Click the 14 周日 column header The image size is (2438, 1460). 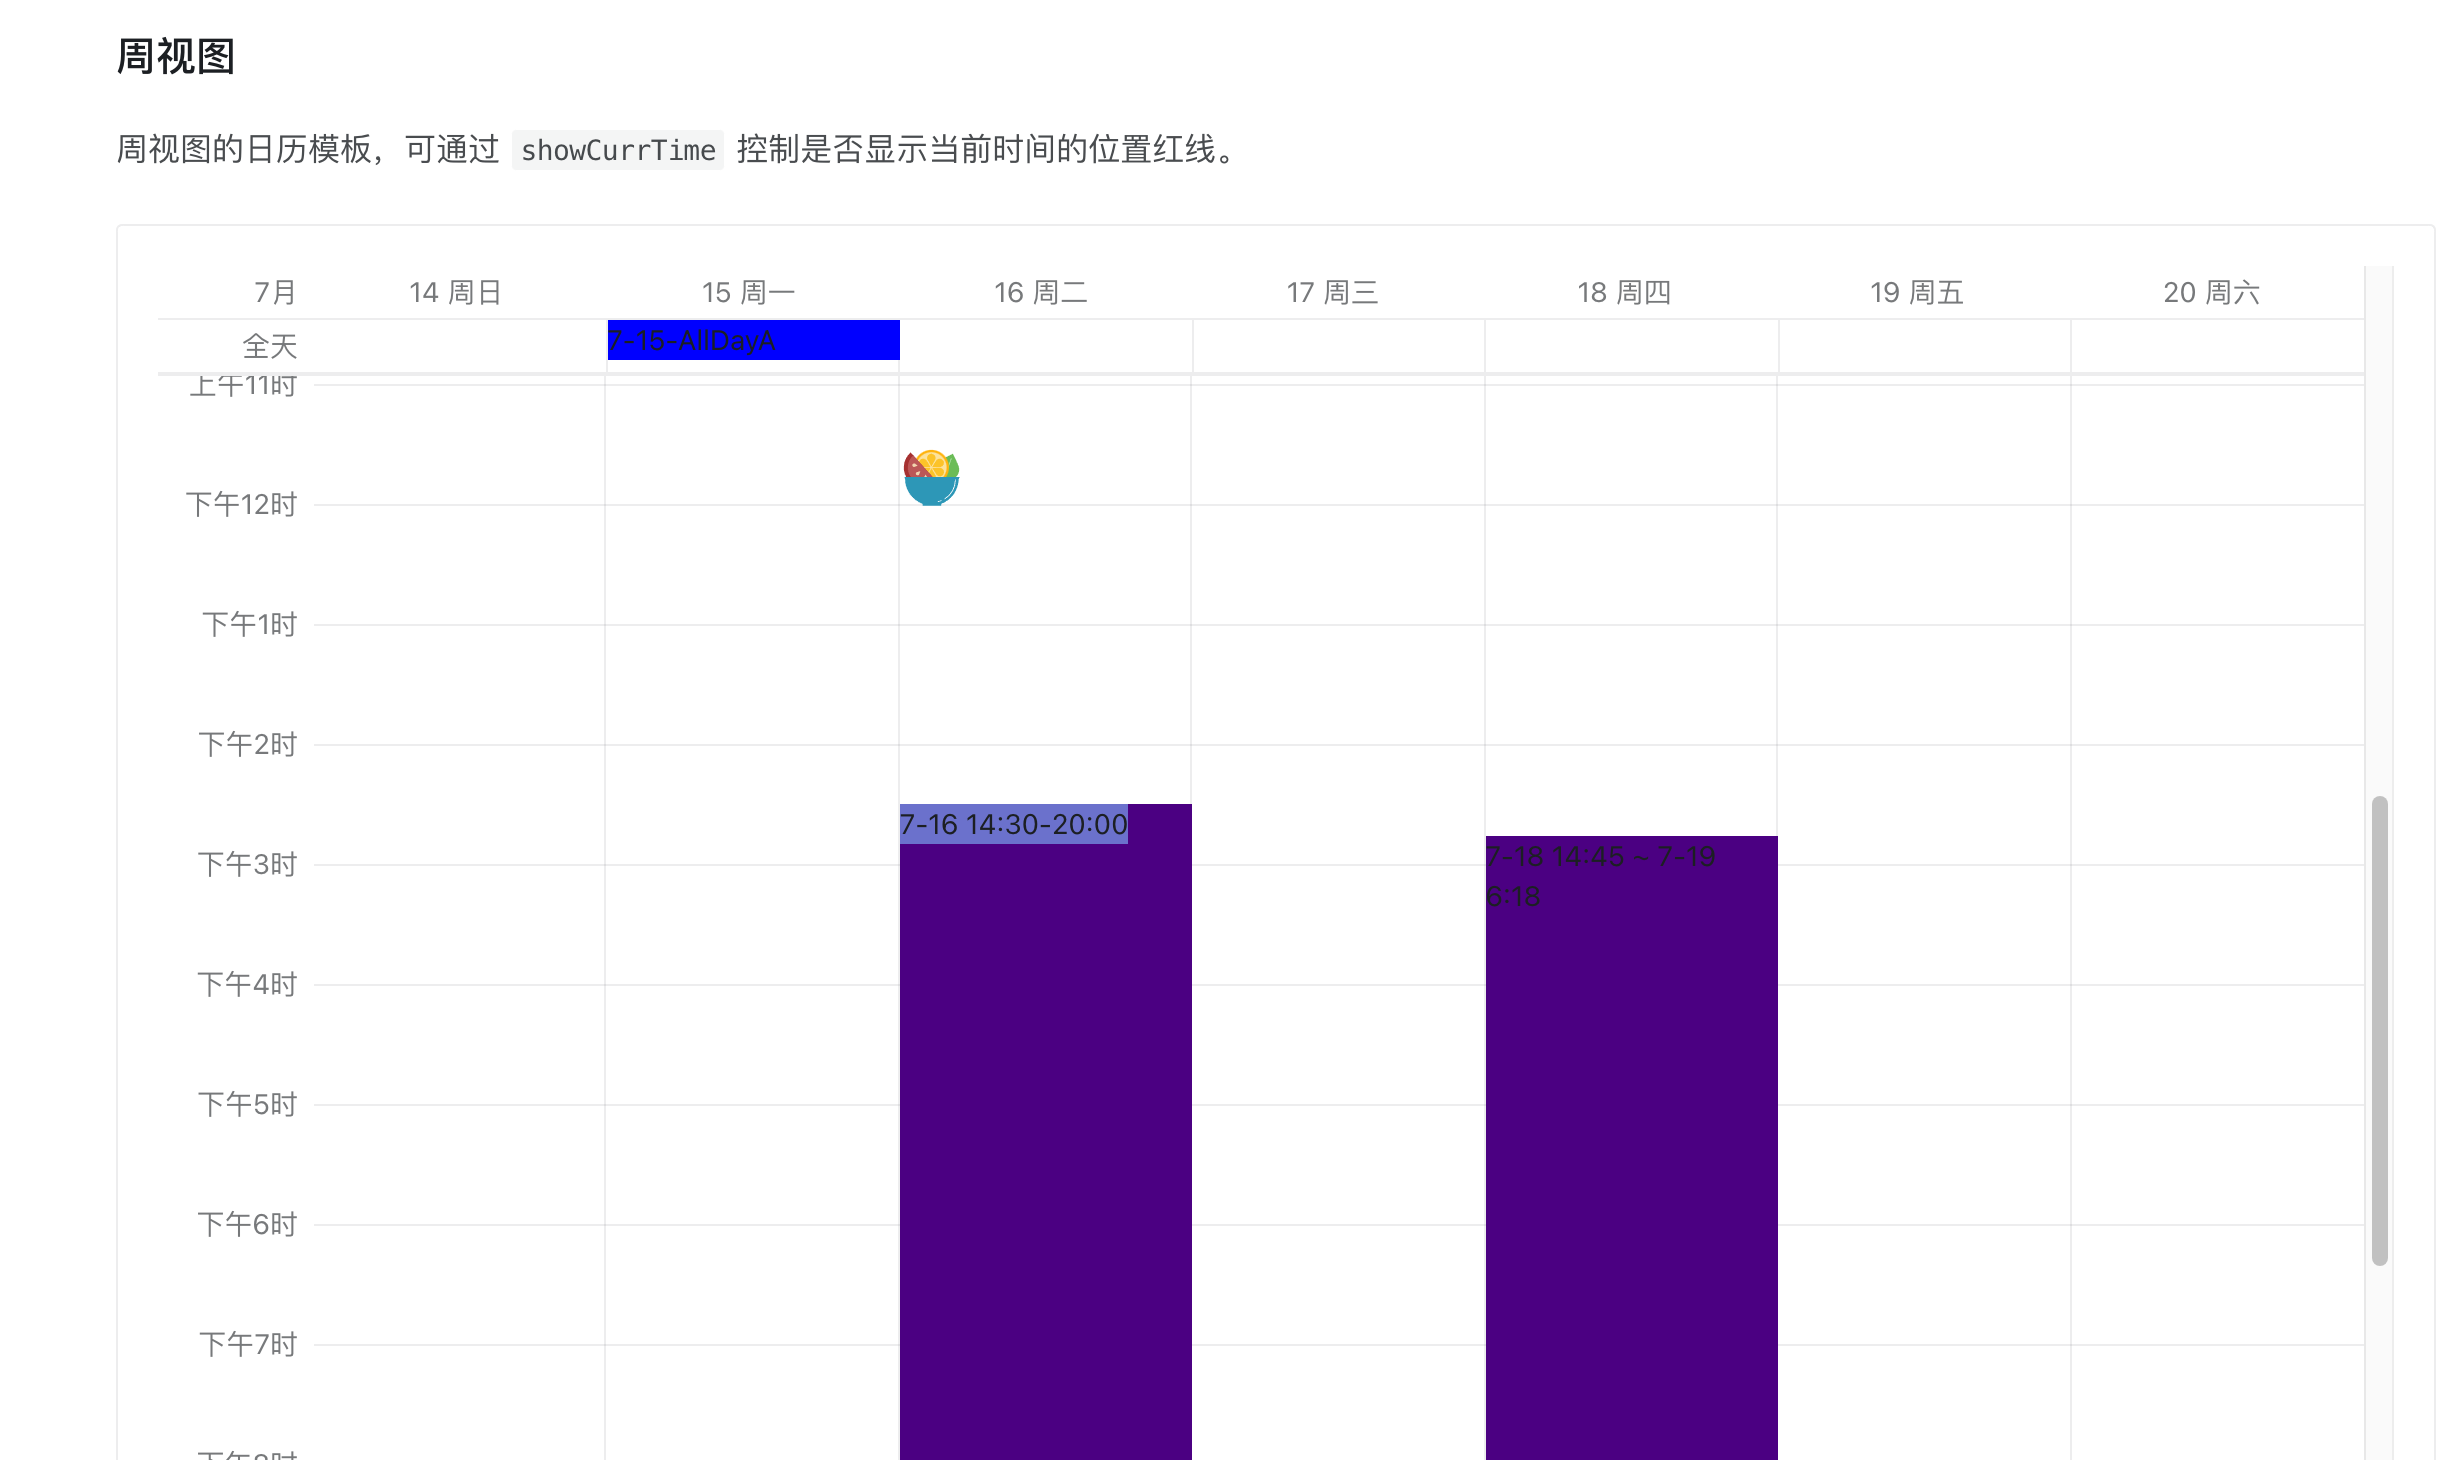455,291
